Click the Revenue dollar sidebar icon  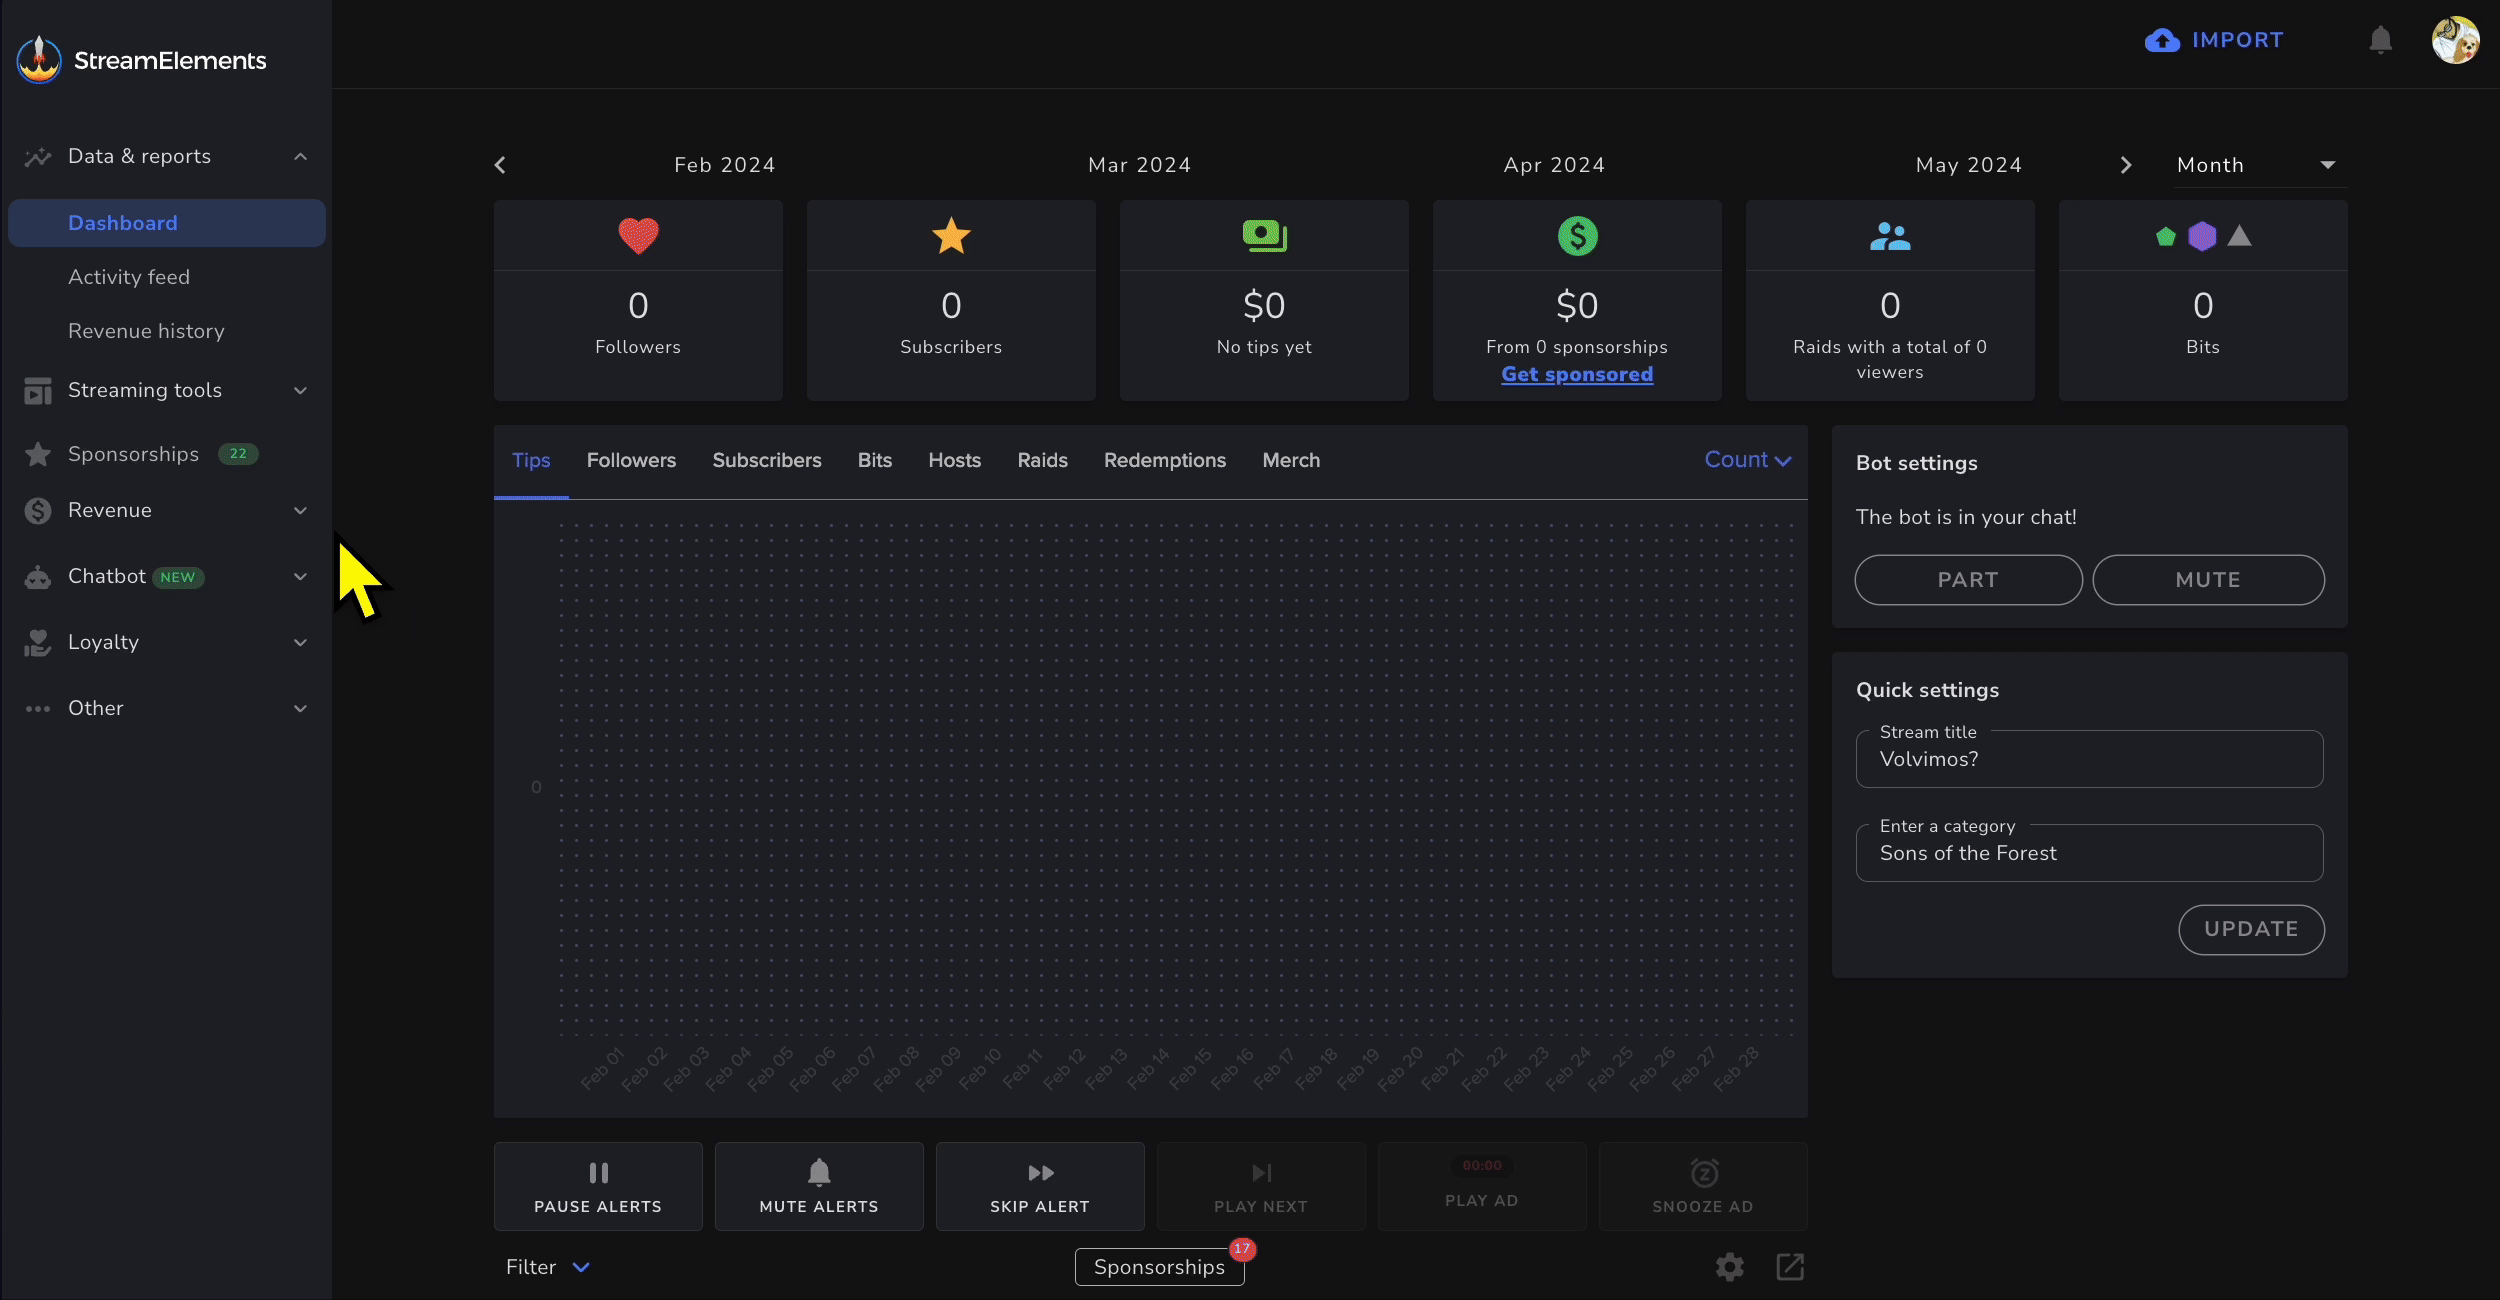tap(38, 511)
